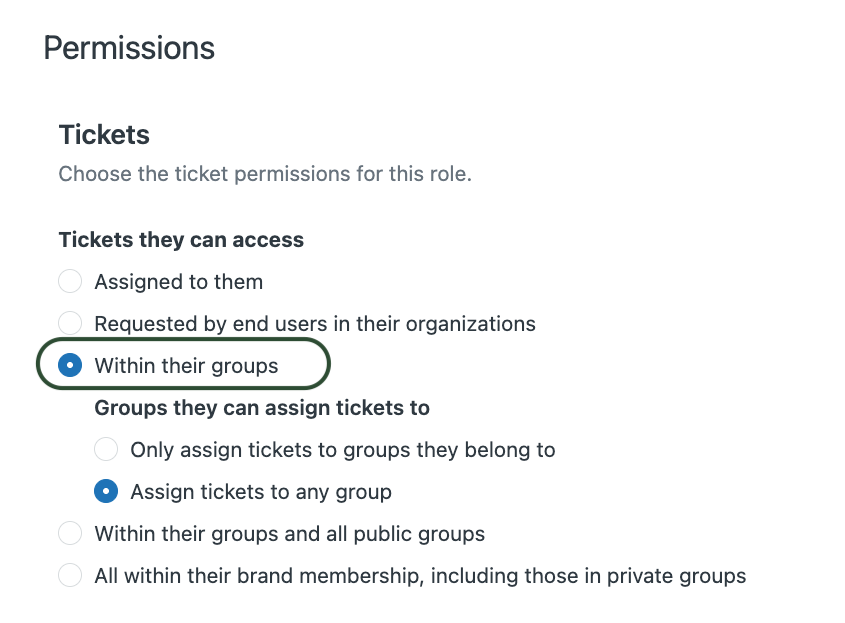845x623 pixels.
Task: Choose "Within their groups and all public groups"
Action: [70, 533]
